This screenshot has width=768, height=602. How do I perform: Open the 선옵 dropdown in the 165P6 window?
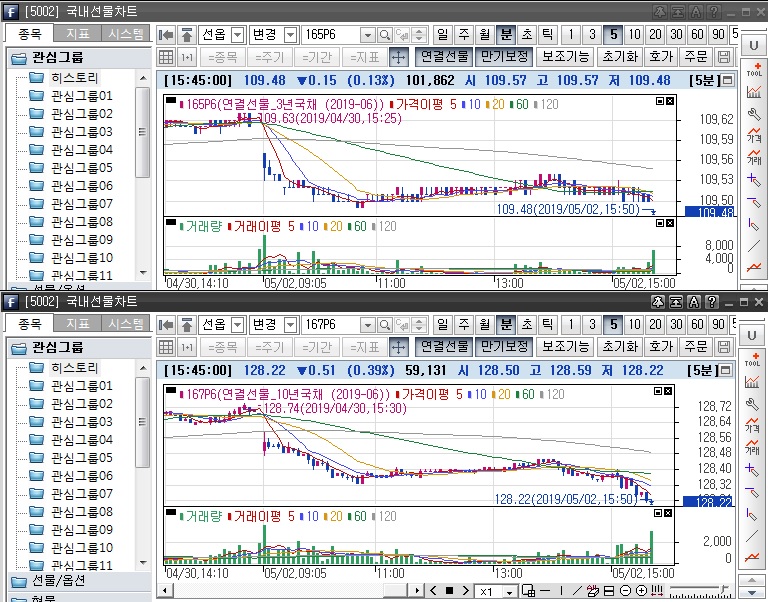pos(238,35)
